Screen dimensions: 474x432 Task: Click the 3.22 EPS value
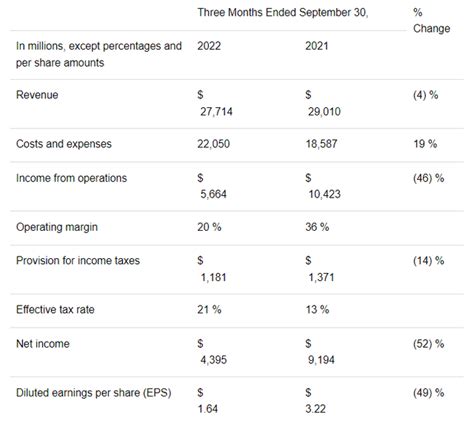(x=315, y=409)
